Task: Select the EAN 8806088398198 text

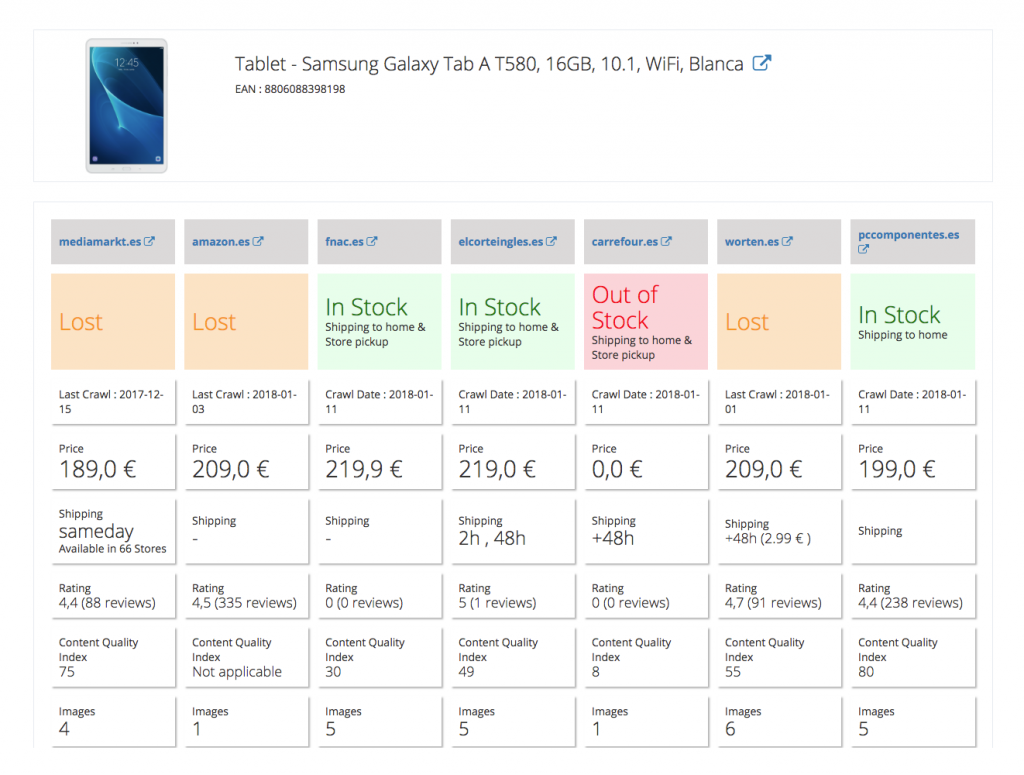Action: pos(290,89)
